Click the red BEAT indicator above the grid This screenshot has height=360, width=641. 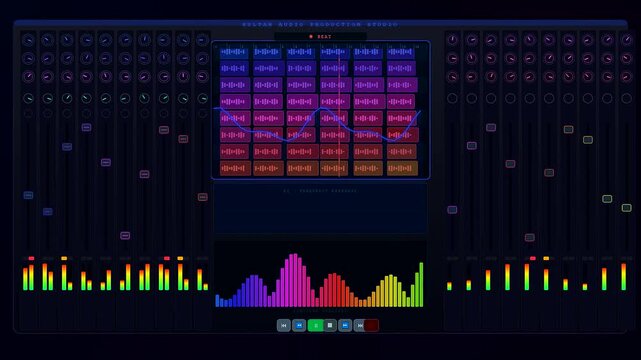tap(320, 37)
